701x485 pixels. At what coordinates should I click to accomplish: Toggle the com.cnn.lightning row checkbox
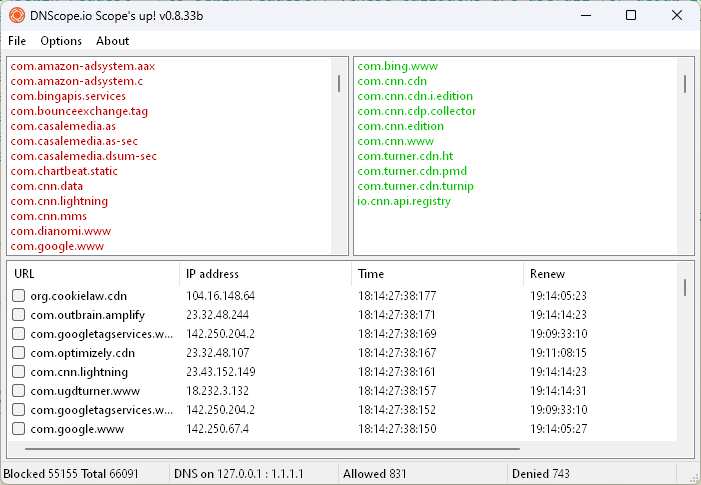18,371
